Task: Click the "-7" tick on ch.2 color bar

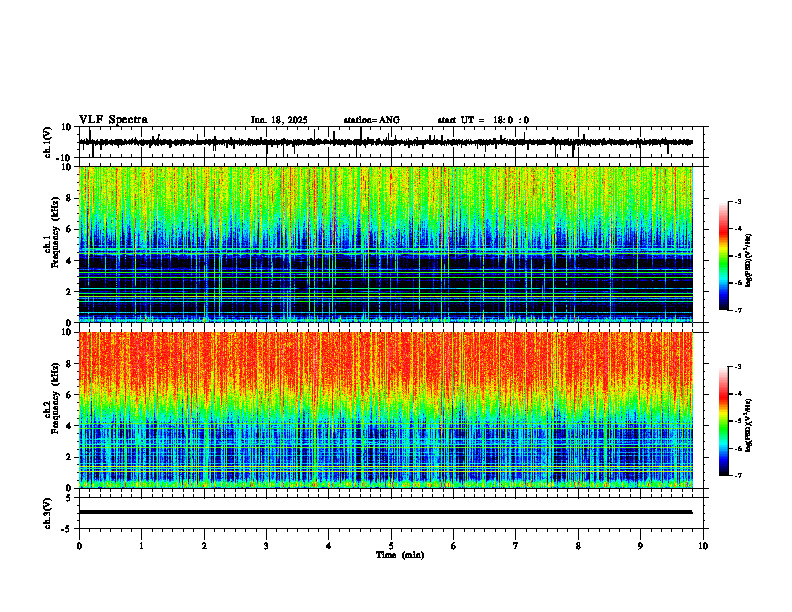Action: pyautogui.click(x=738, y=475)
